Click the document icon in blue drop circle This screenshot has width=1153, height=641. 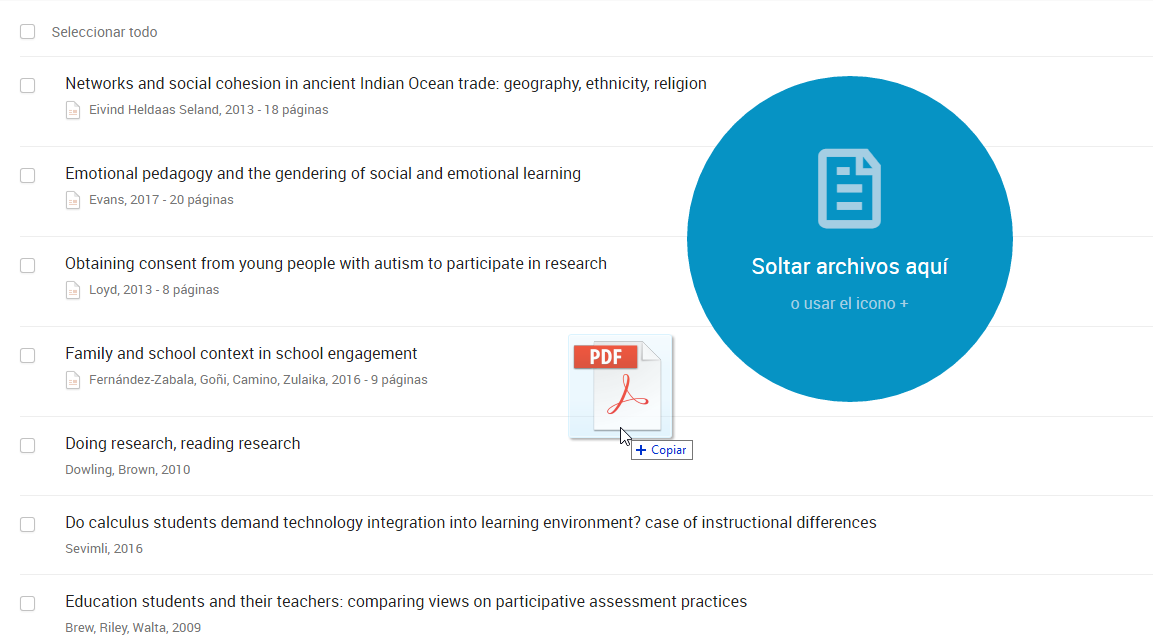tap(849, 188)
